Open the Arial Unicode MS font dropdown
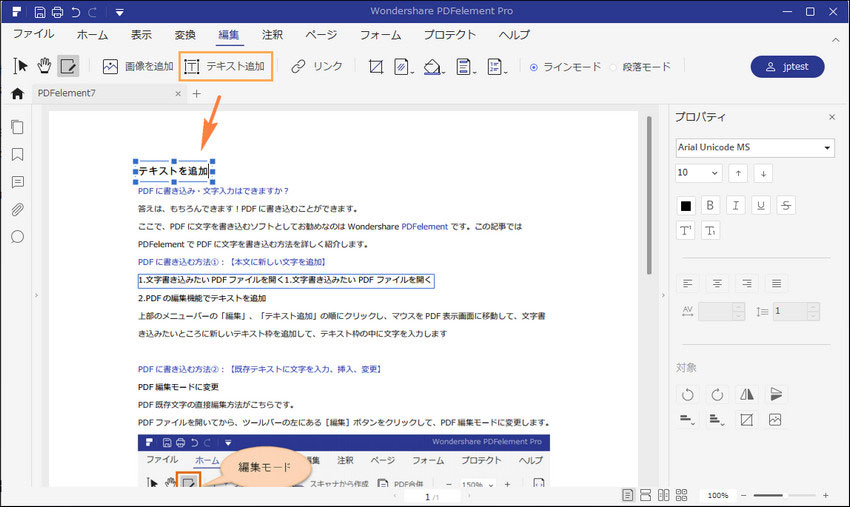The height and width of the screenshot is (507, 850). 755,147
